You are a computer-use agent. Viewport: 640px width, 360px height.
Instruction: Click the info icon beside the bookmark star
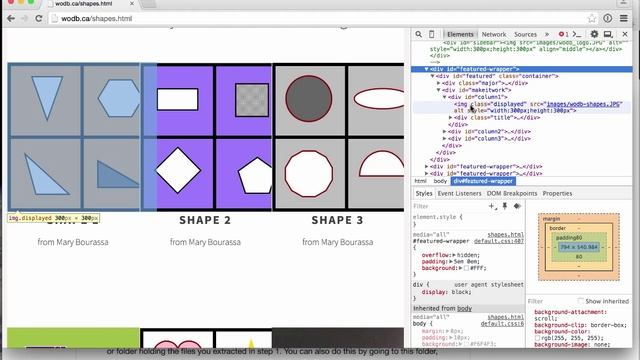tap(608, 18)
